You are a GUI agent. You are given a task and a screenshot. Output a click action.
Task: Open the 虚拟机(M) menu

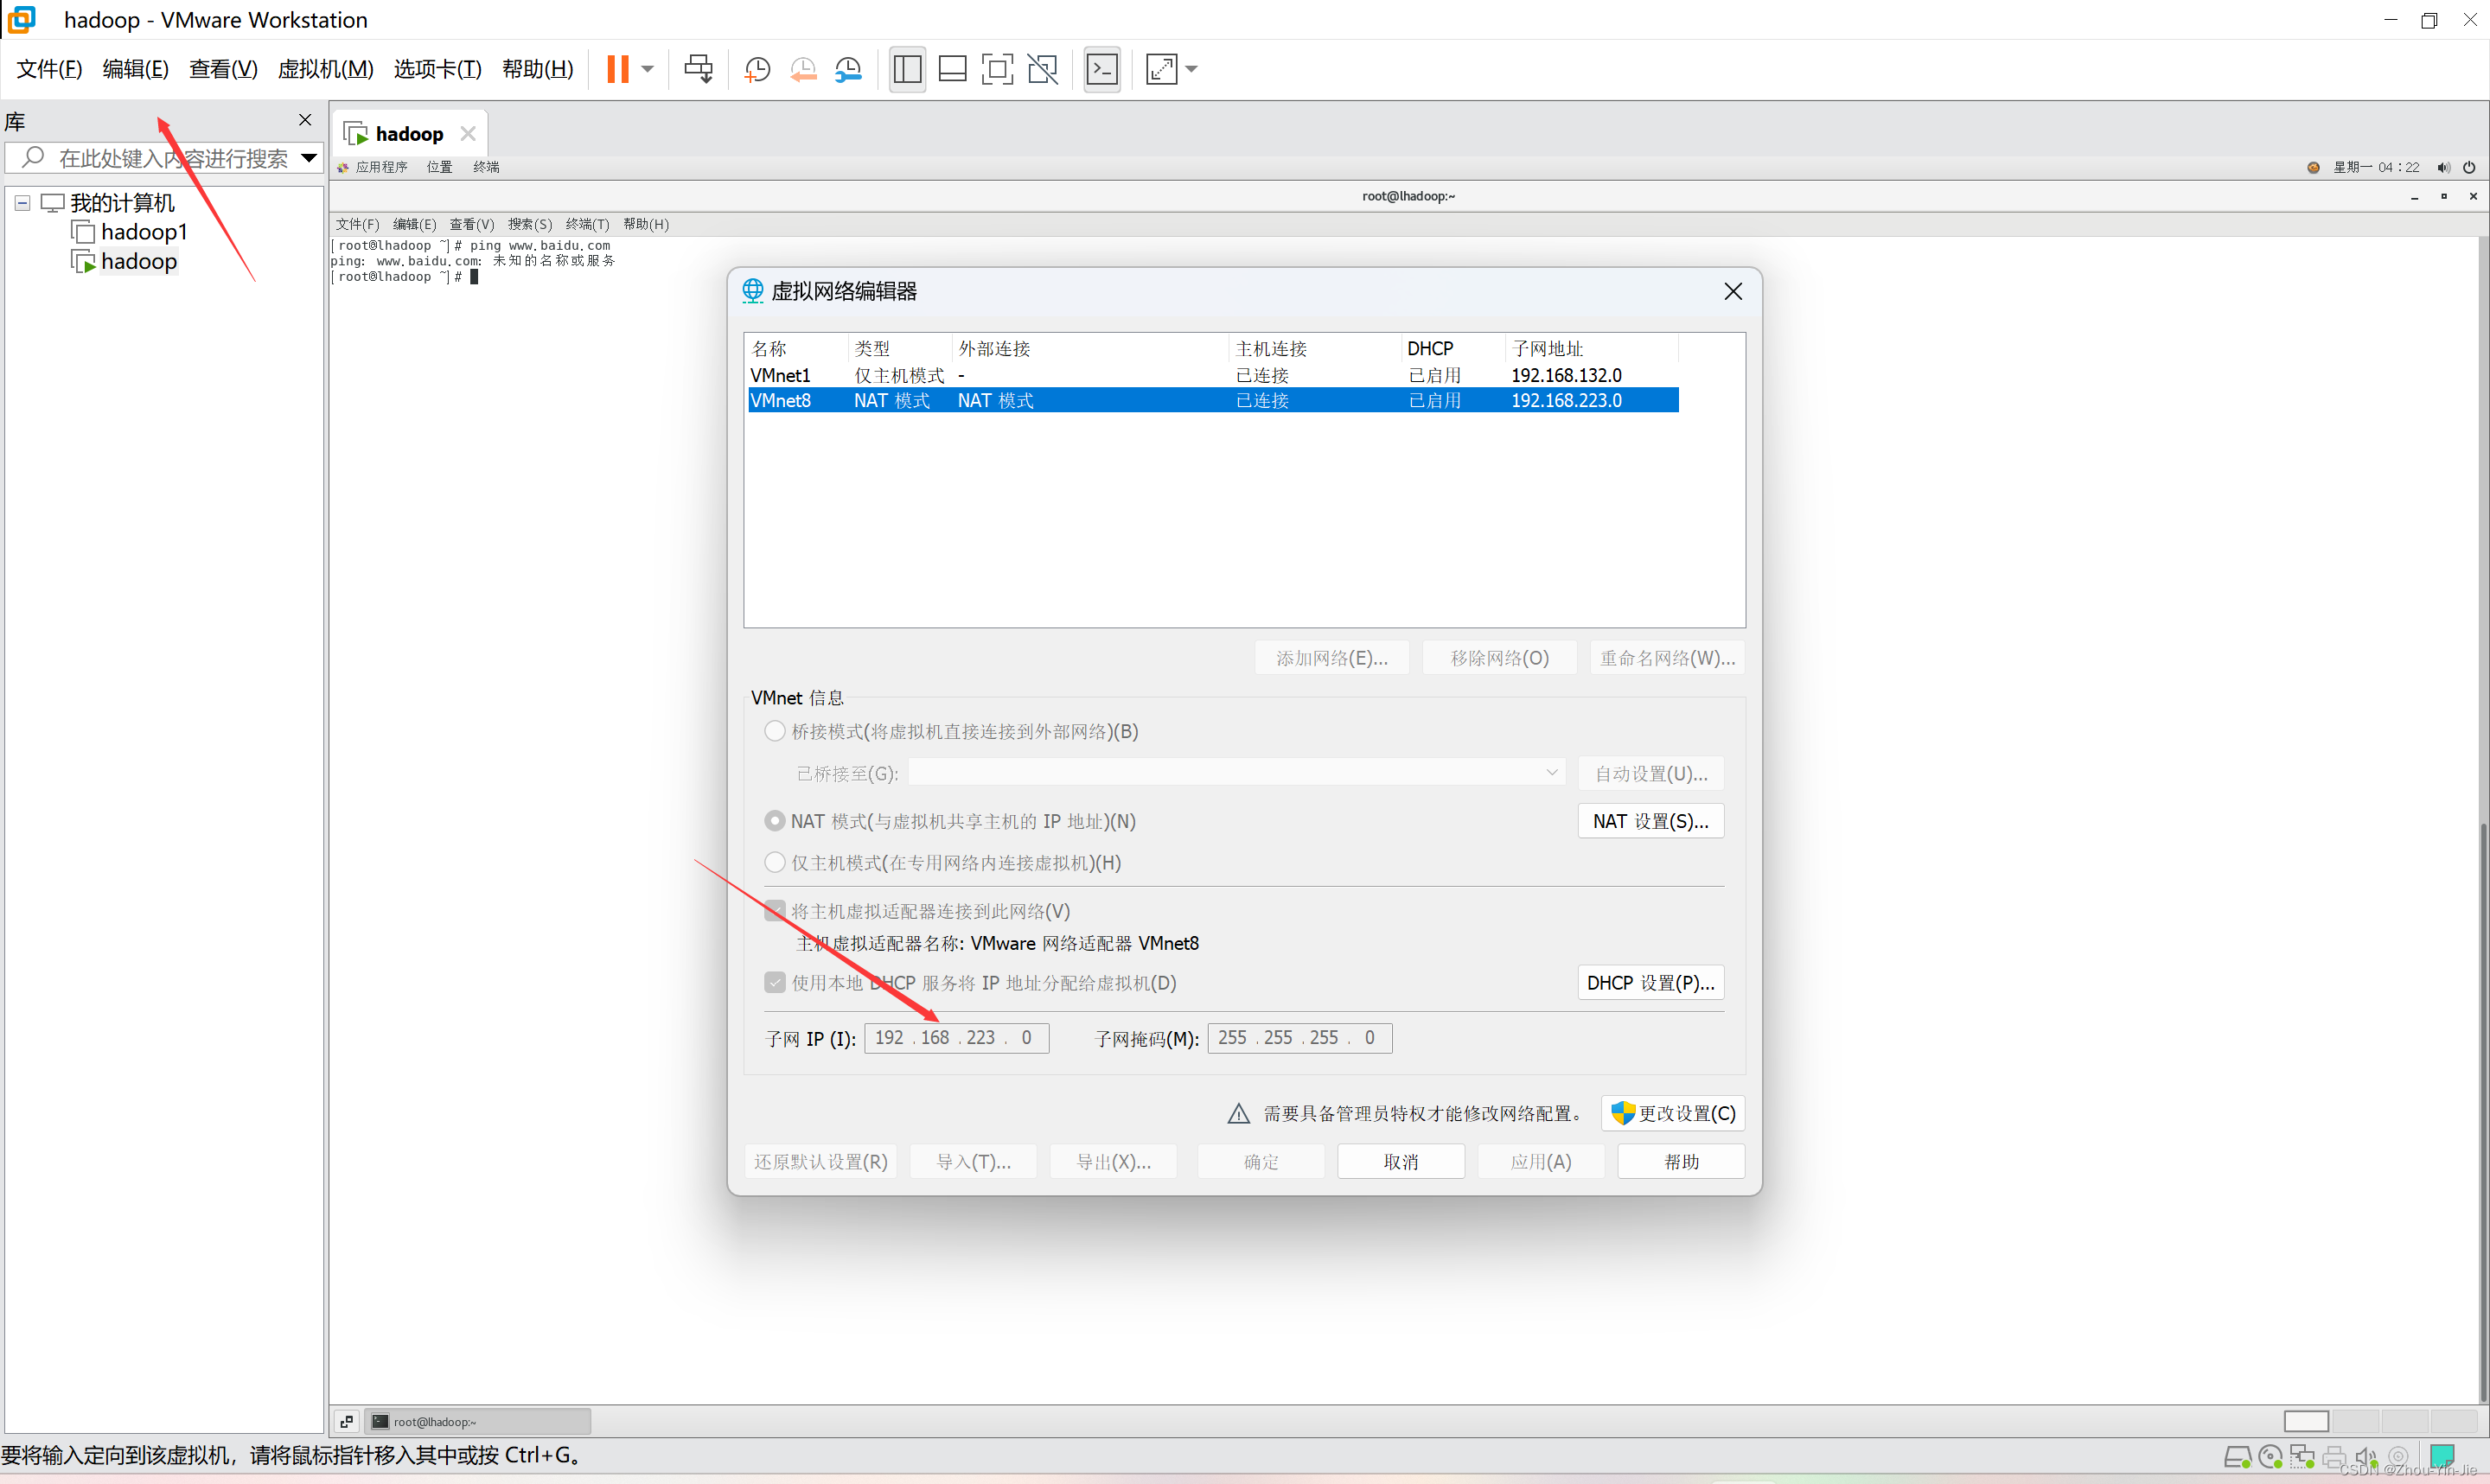coord(325,69)
